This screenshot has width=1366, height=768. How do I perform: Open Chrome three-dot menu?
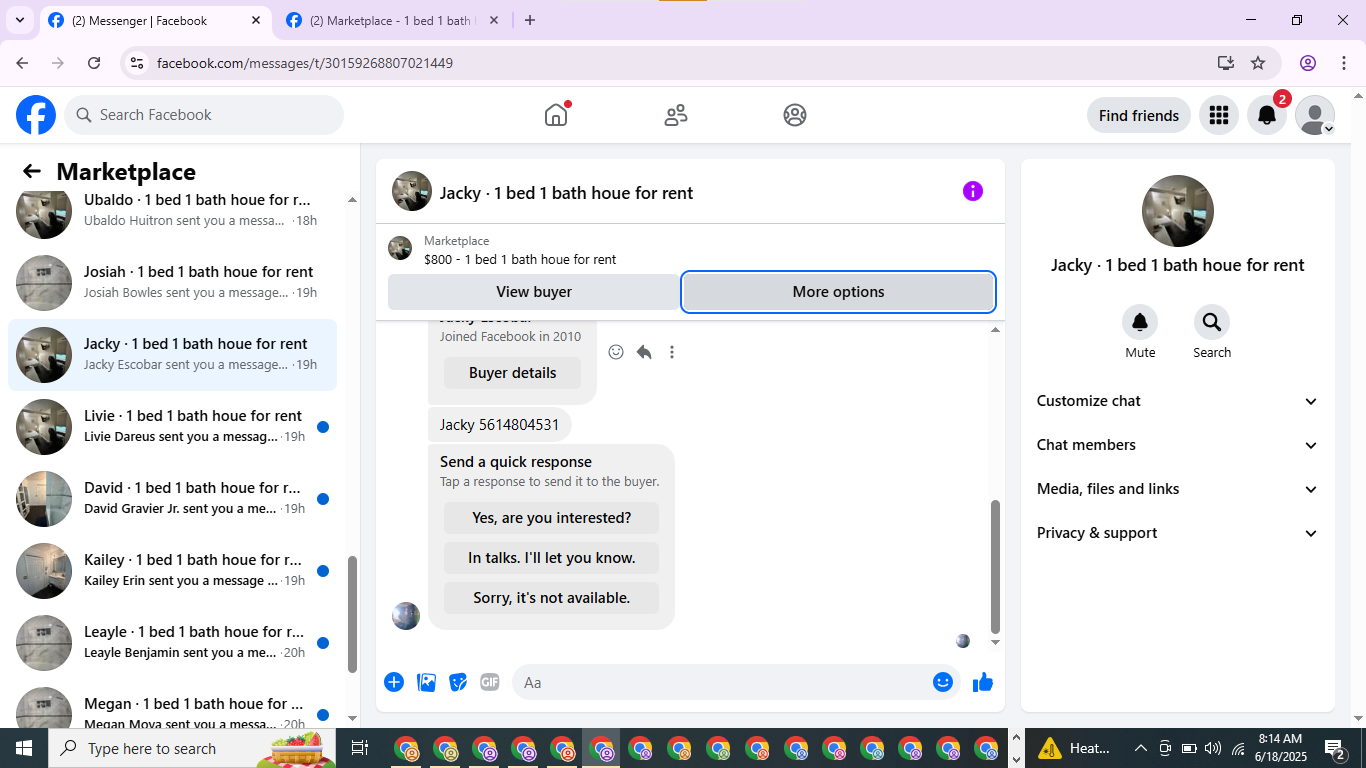pyautogui.click(x=1342, y=63)
